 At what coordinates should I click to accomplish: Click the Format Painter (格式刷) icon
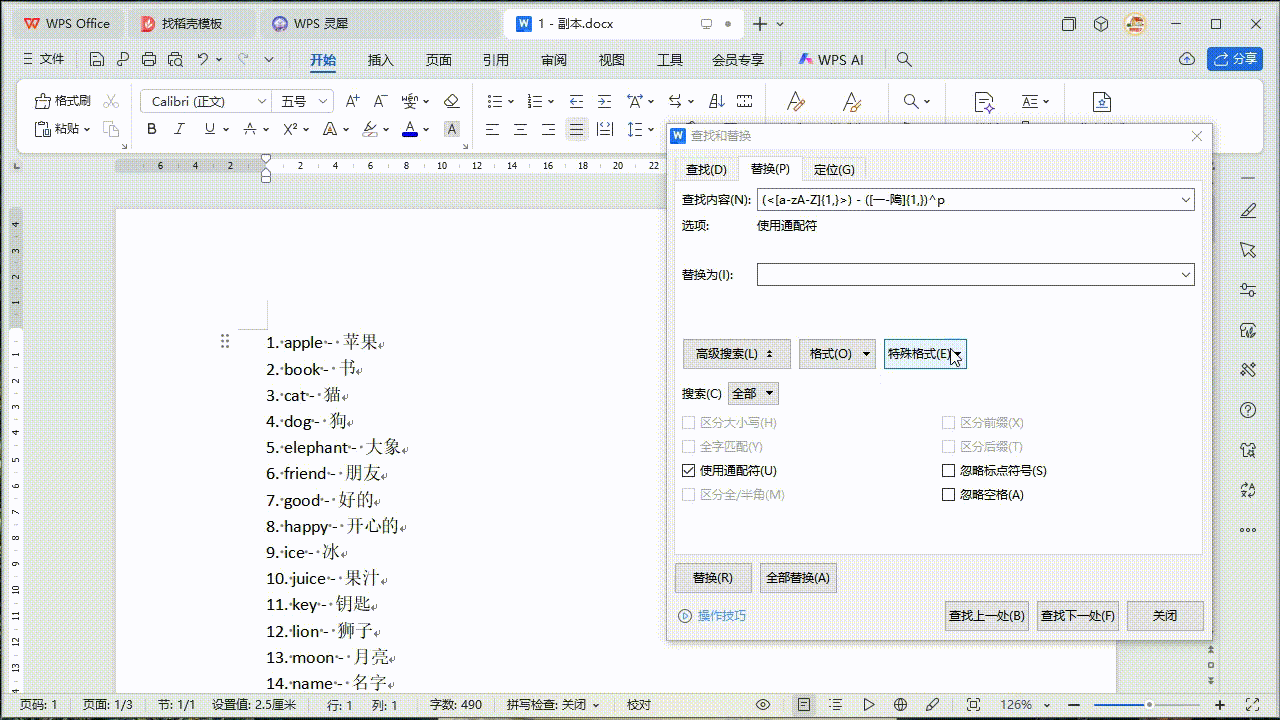click(43, 101)
